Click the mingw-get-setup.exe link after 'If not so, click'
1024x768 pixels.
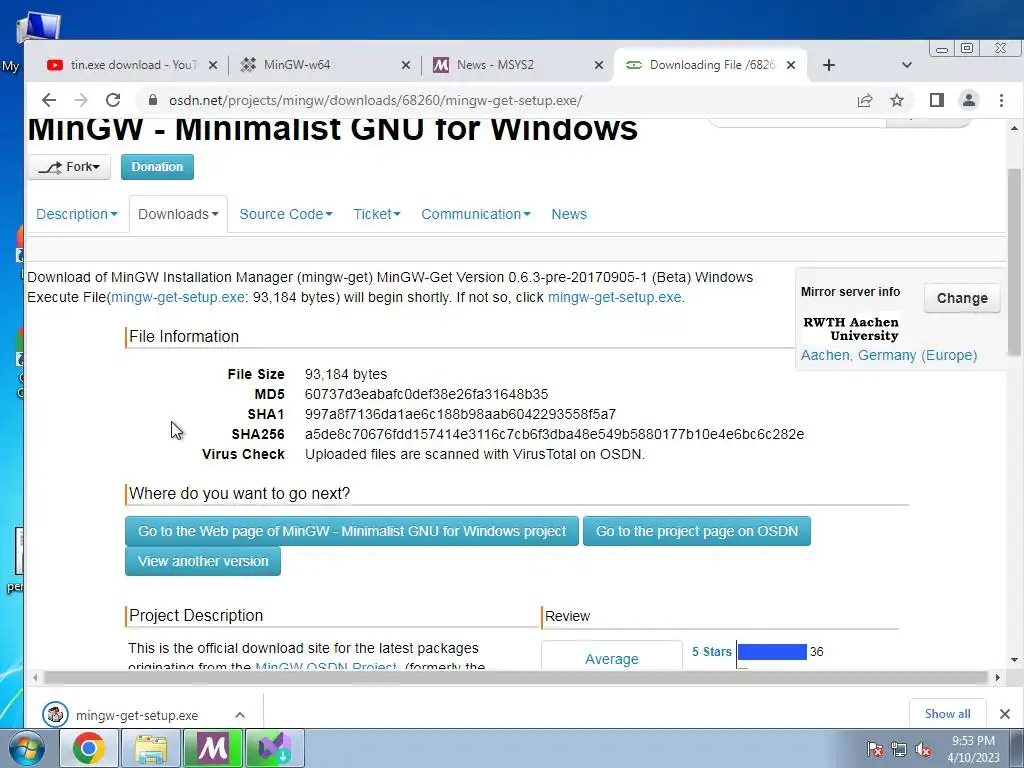point(615,297)
